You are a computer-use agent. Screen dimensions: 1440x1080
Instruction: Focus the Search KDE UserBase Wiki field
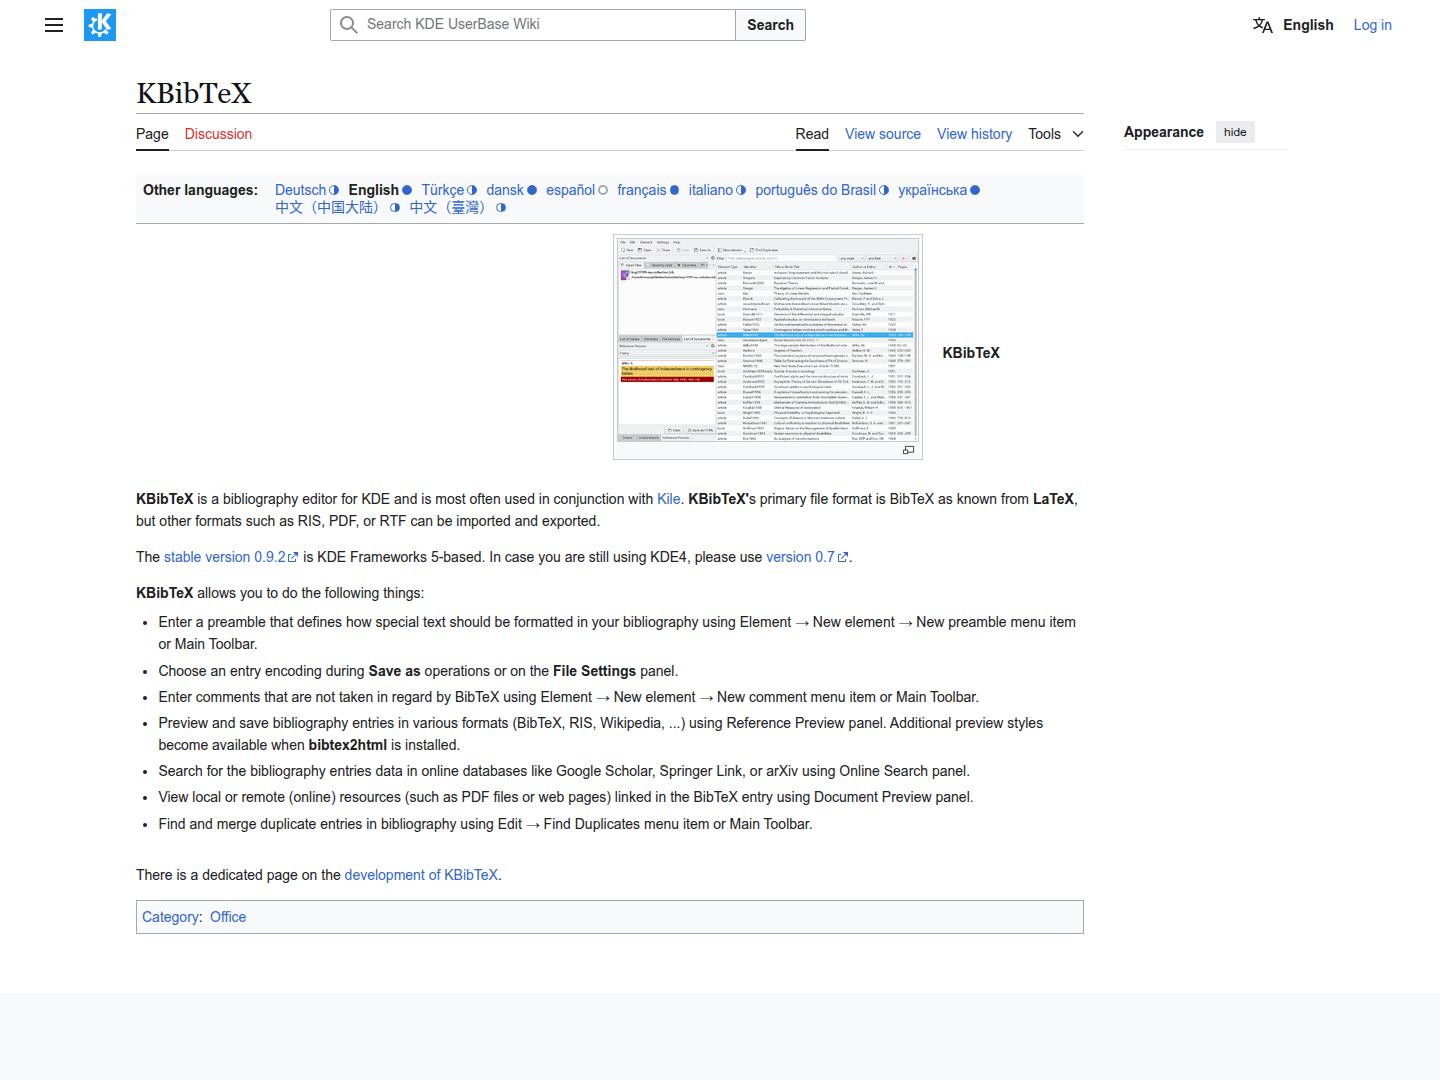533,25
